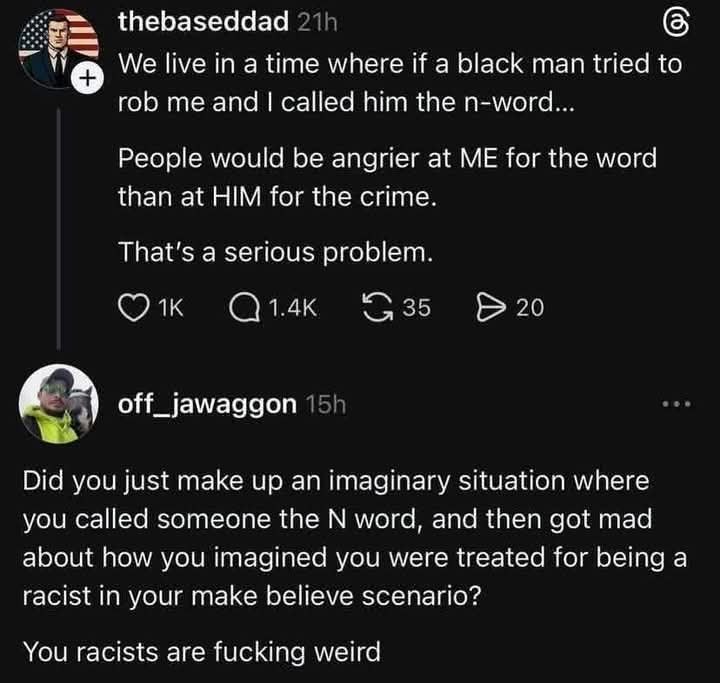View the 1.4K replies count
Viewport: 720px width, 683px height.
[292, 308]
